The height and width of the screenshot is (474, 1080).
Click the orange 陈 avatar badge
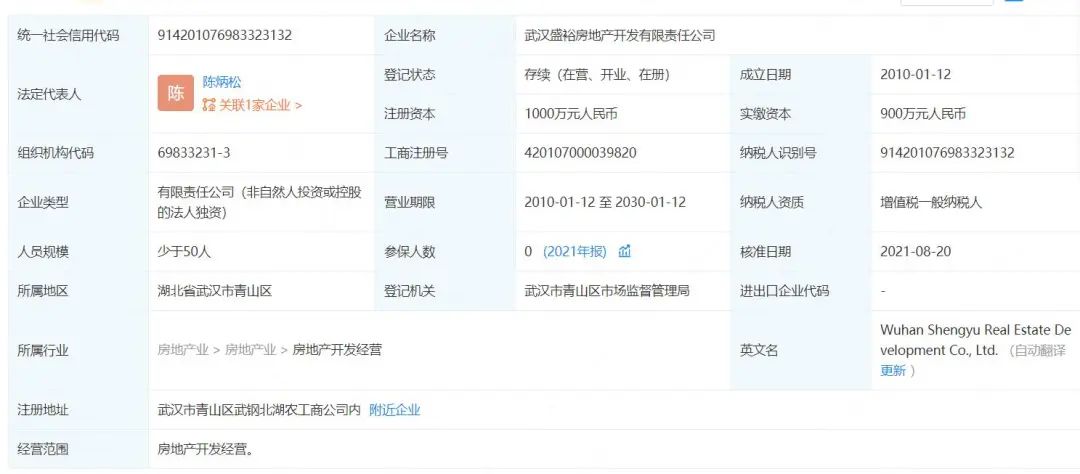point(176,93)
